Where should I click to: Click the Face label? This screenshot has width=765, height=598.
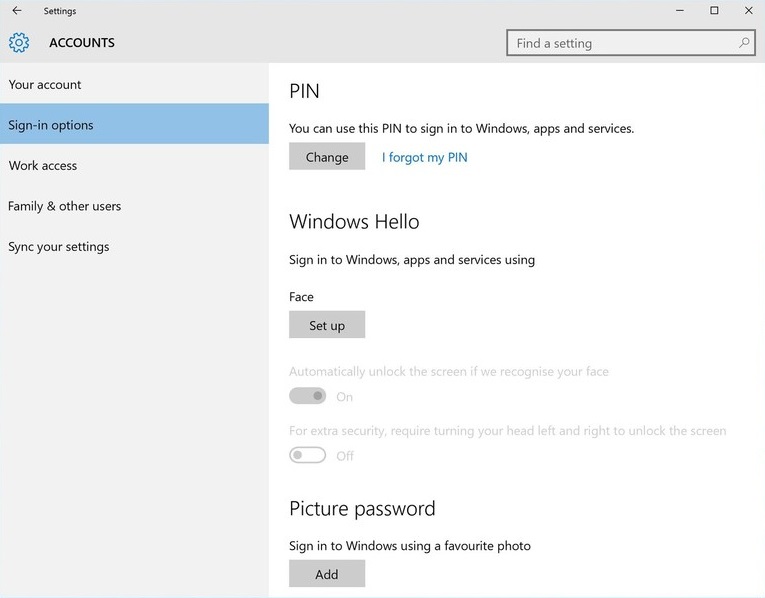click(301, 297)
